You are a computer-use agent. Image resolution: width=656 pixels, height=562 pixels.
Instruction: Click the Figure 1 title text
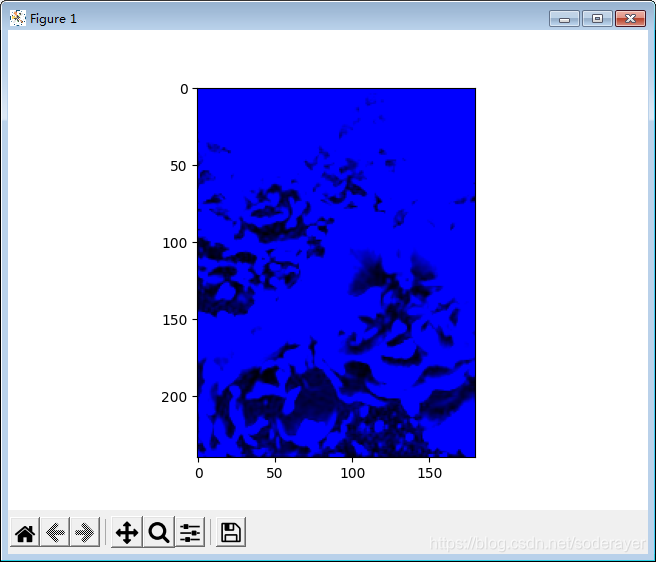[54, 19]
